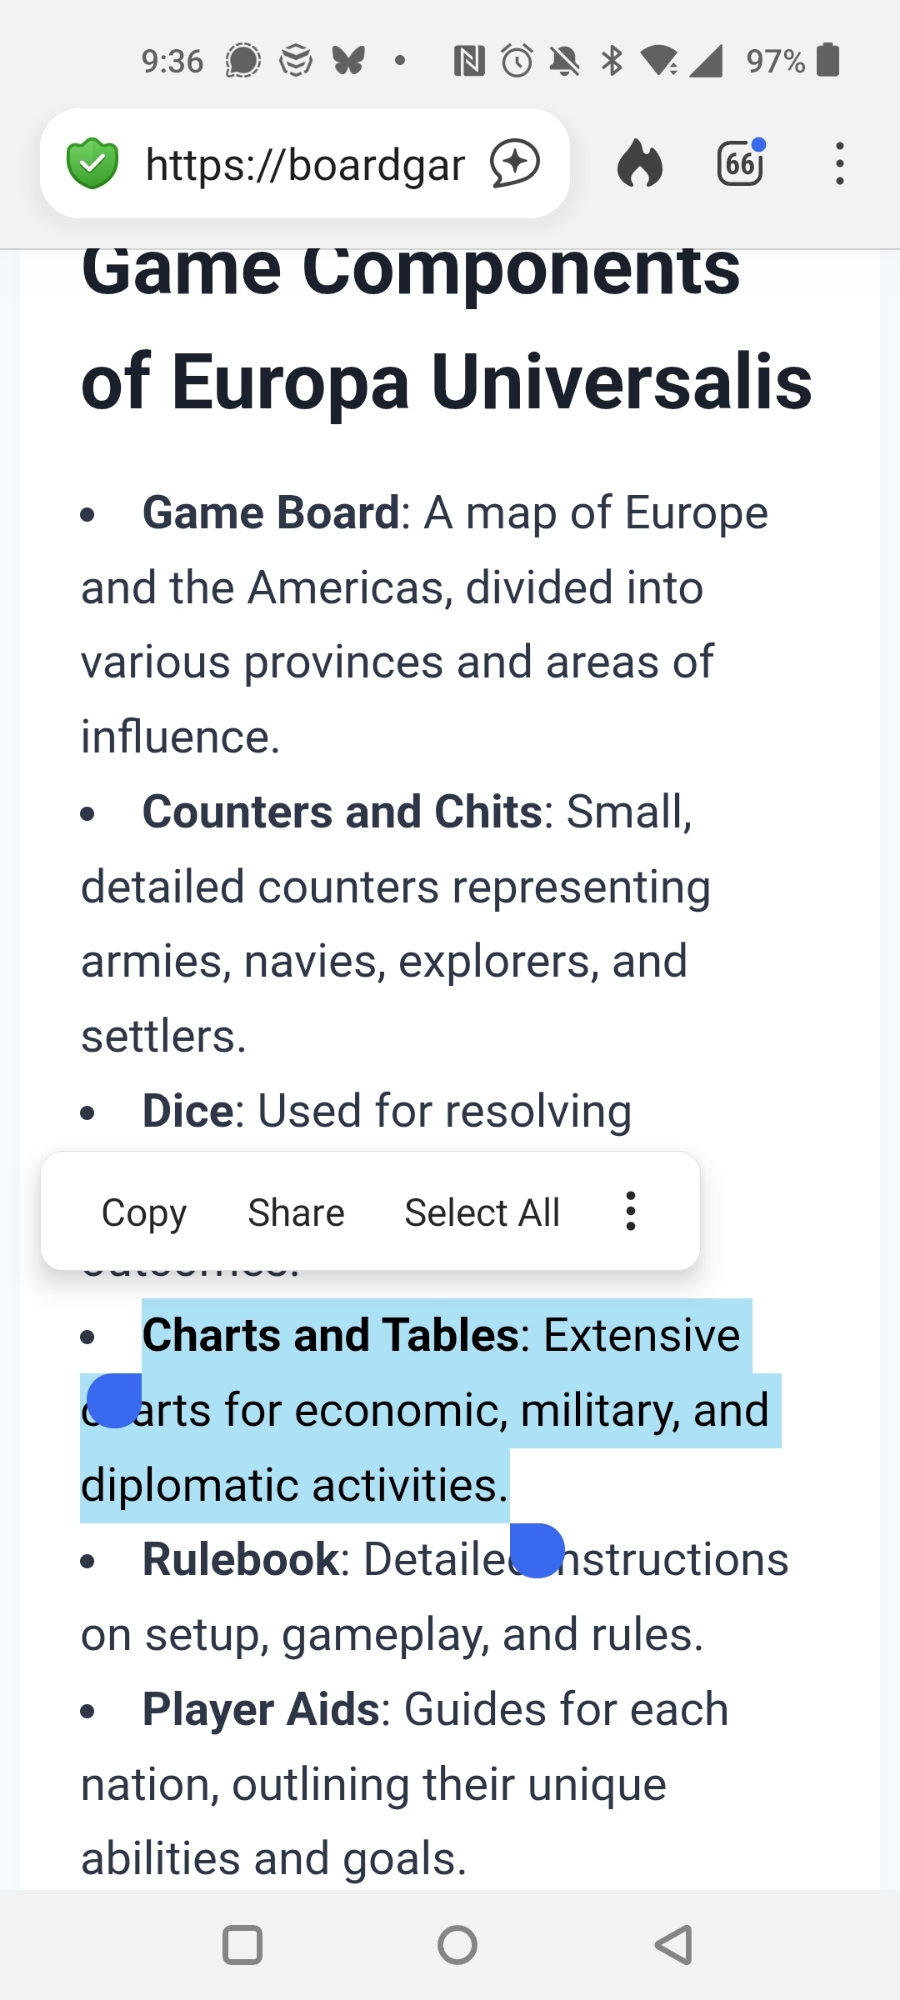
Task: Open recent apps with the square button
Action: 242,1945
